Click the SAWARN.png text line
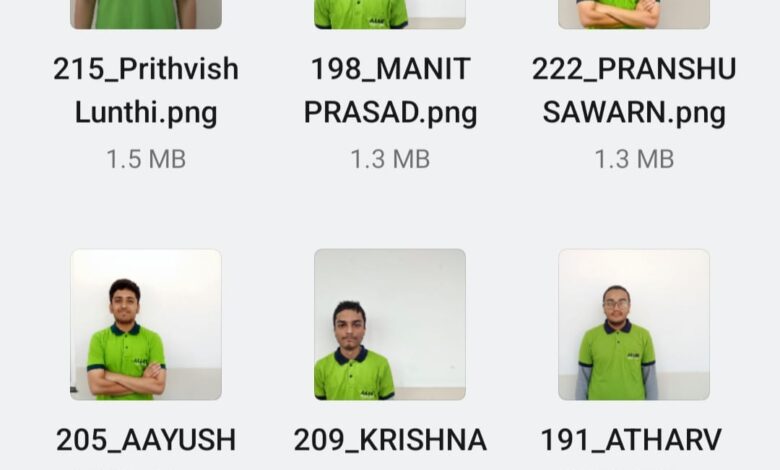The width and height of the screenshot is (780, 470). [634, 113]
